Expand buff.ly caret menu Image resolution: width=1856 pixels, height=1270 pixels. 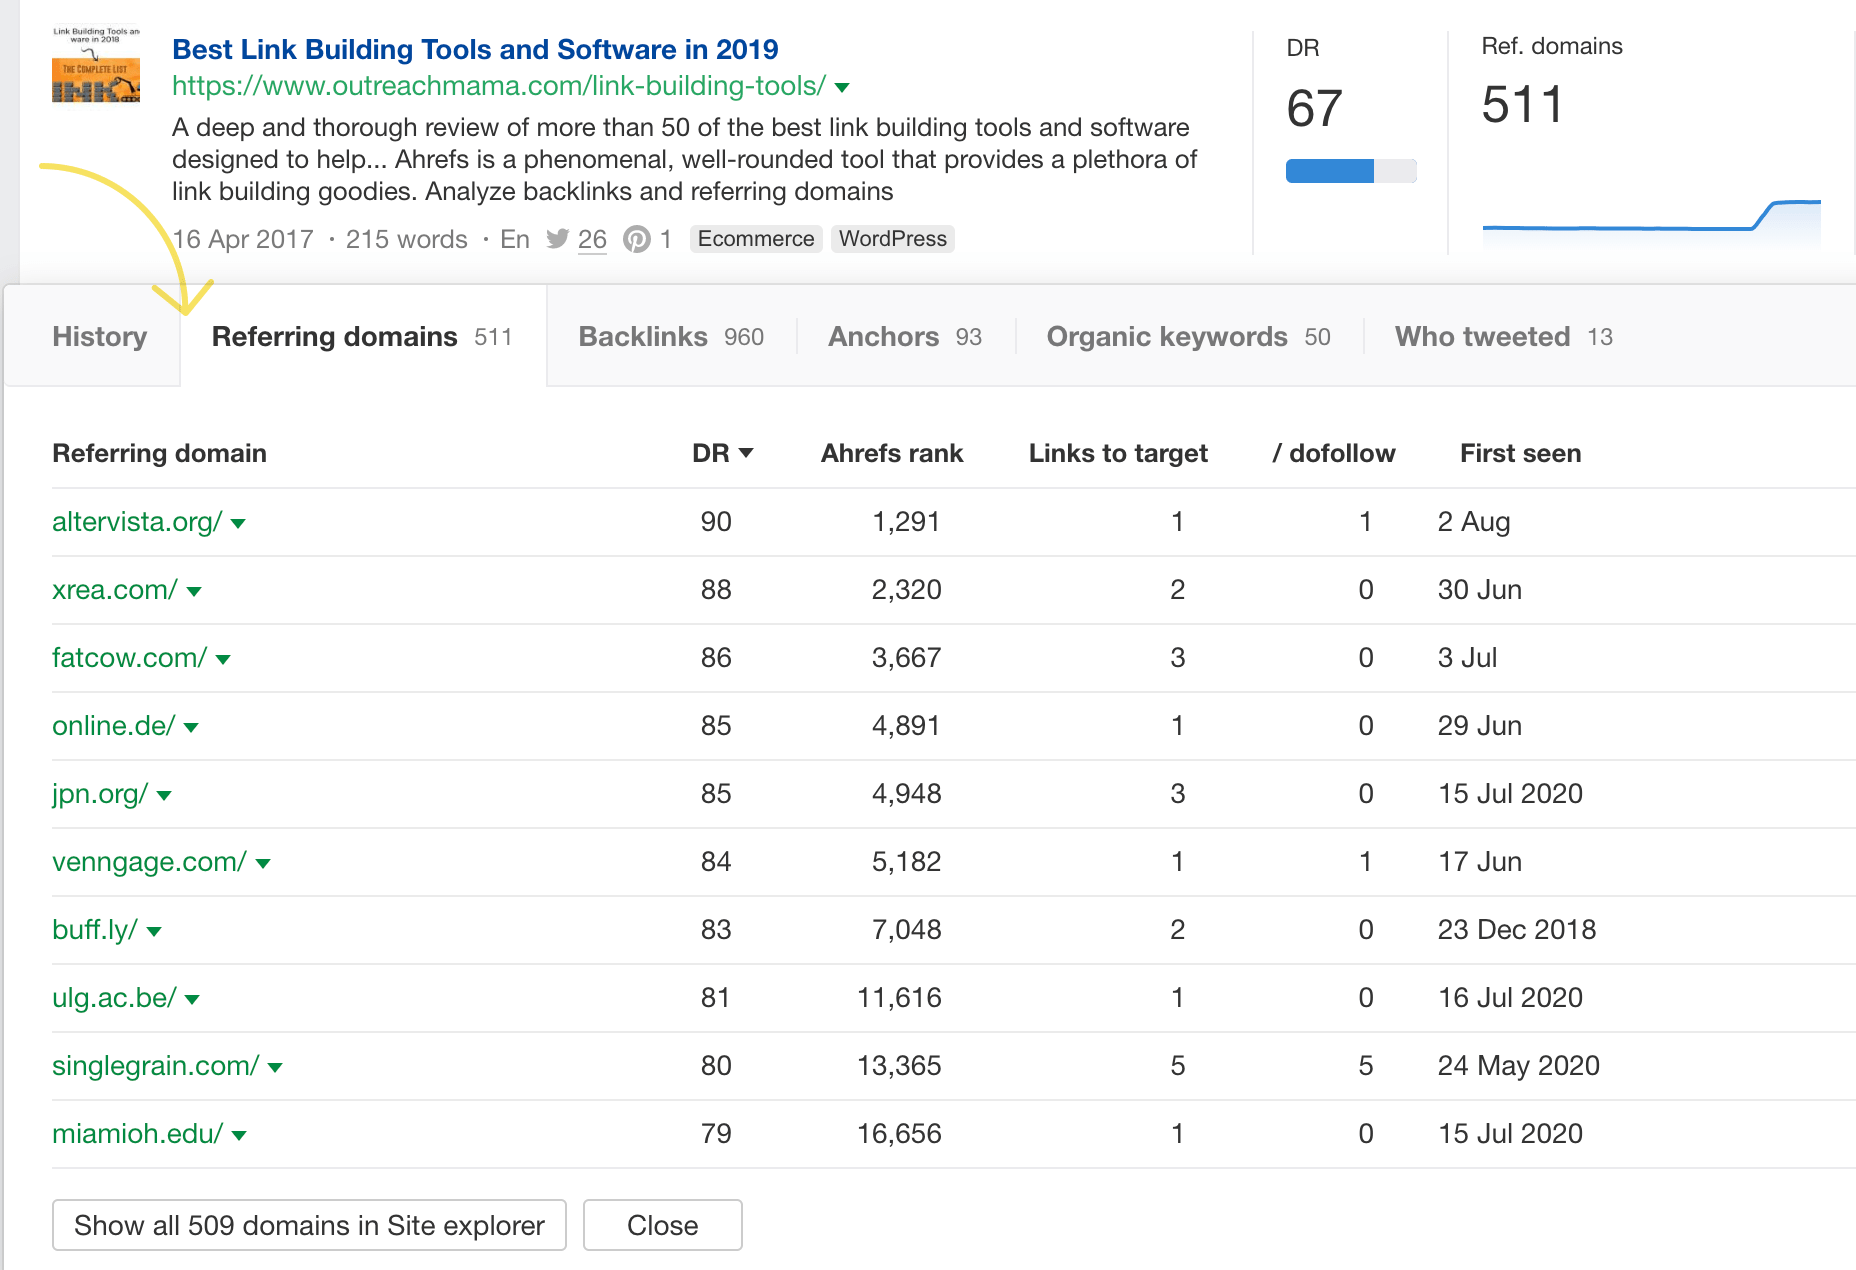[x=154, y=931]
